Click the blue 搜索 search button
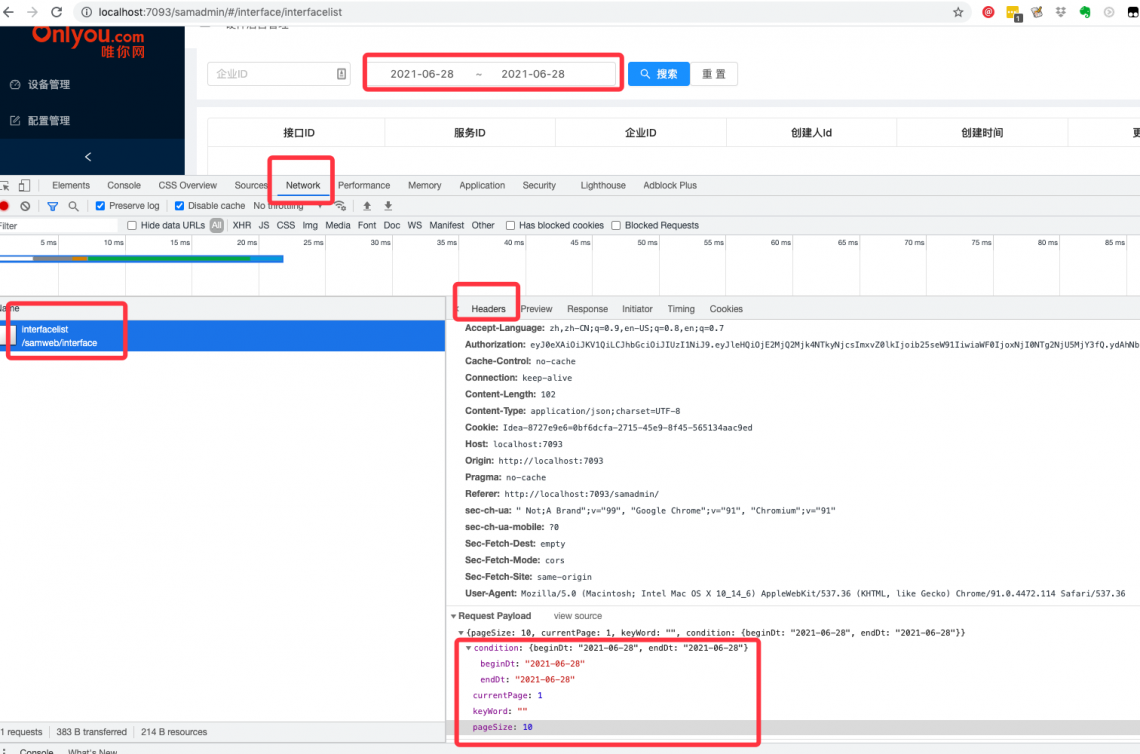Viewport: 1140px width, 754px height. 659,74
